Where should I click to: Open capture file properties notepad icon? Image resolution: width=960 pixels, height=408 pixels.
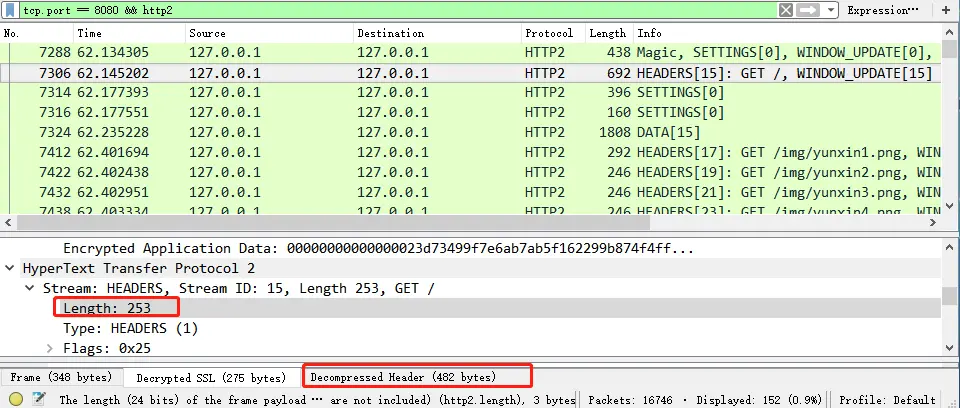[x=39, y=400]
